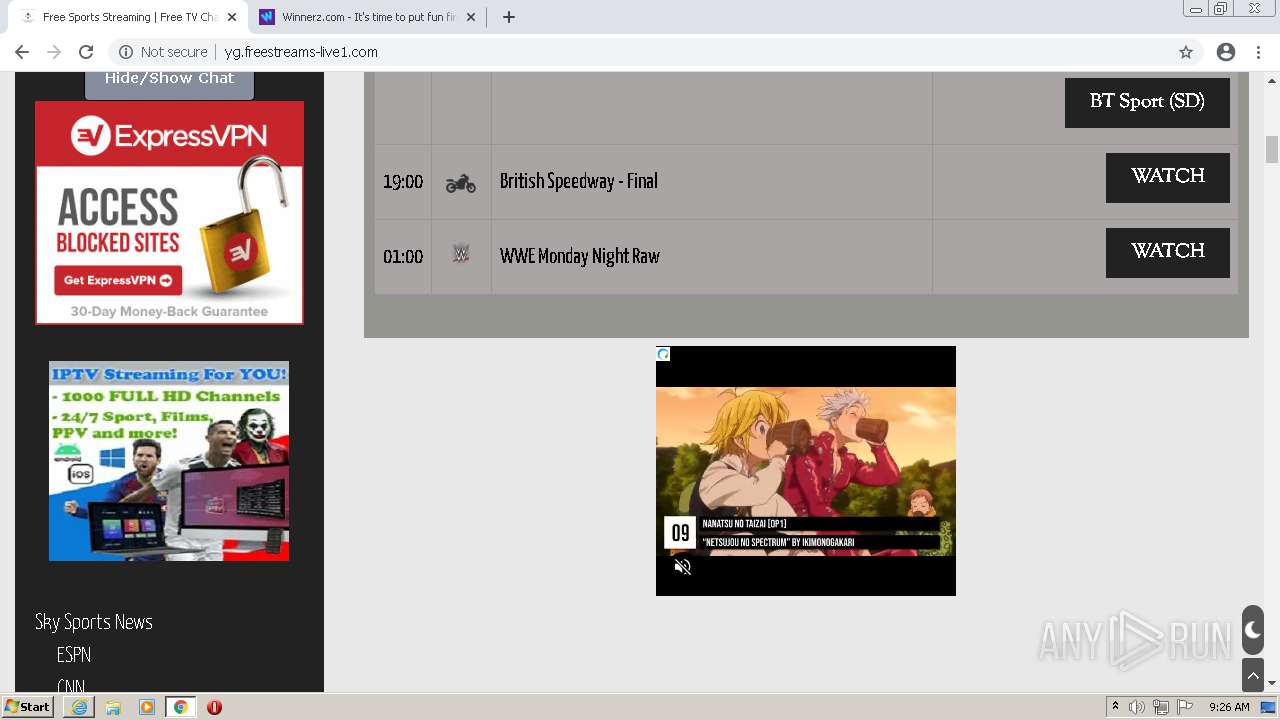Show hidden system tray icons
The height and width of the screenshot is (720, 1280).
1115,707
